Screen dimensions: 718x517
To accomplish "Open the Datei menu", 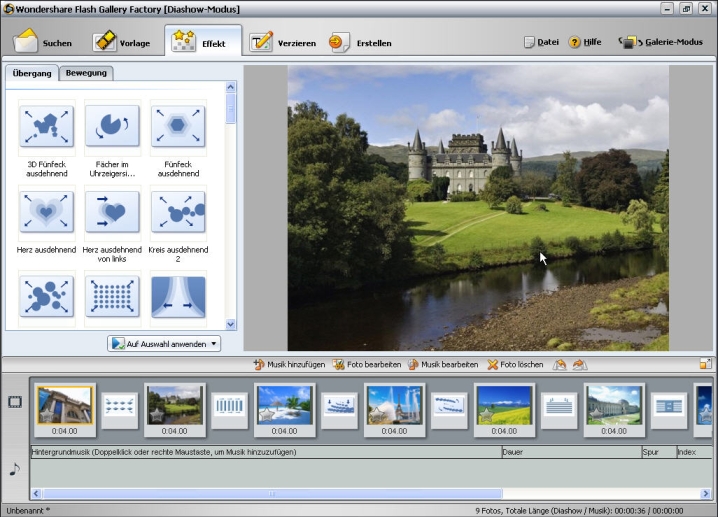I will (x=541, y=43).
